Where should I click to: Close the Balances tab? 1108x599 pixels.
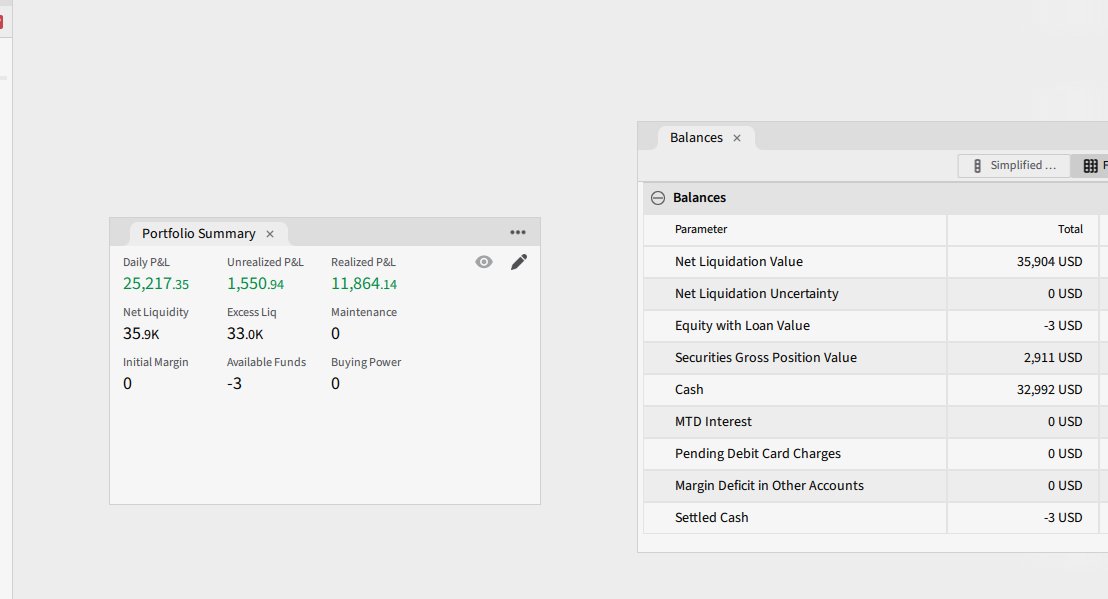[x=737, y=138]
